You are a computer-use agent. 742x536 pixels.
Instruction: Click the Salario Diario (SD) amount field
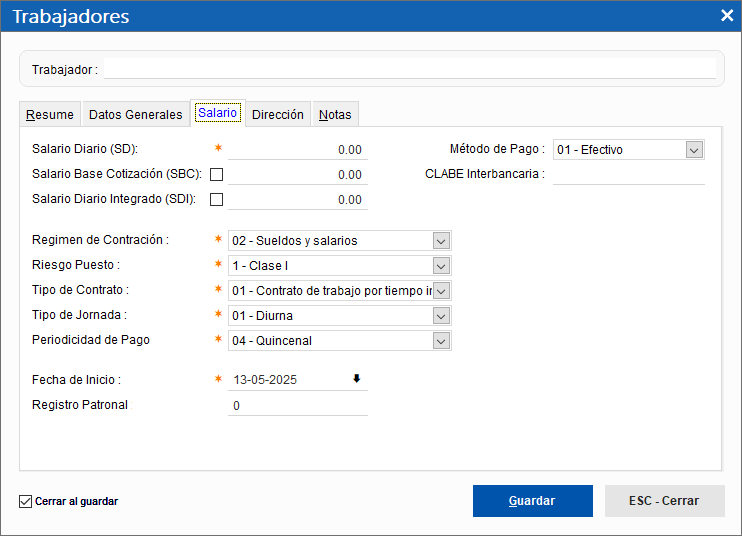coord(298,149)
